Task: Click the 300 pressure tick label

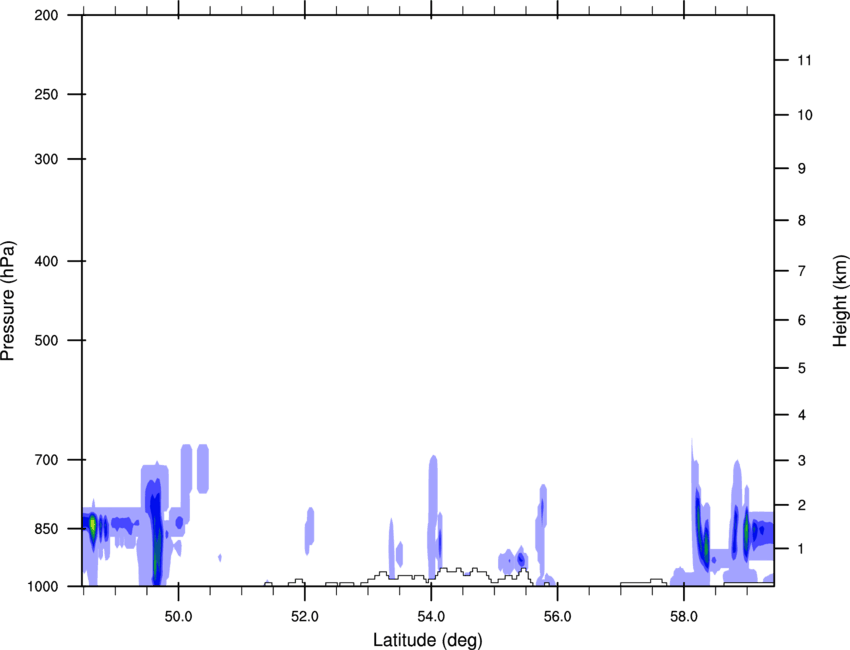Action: pos(46,159)
